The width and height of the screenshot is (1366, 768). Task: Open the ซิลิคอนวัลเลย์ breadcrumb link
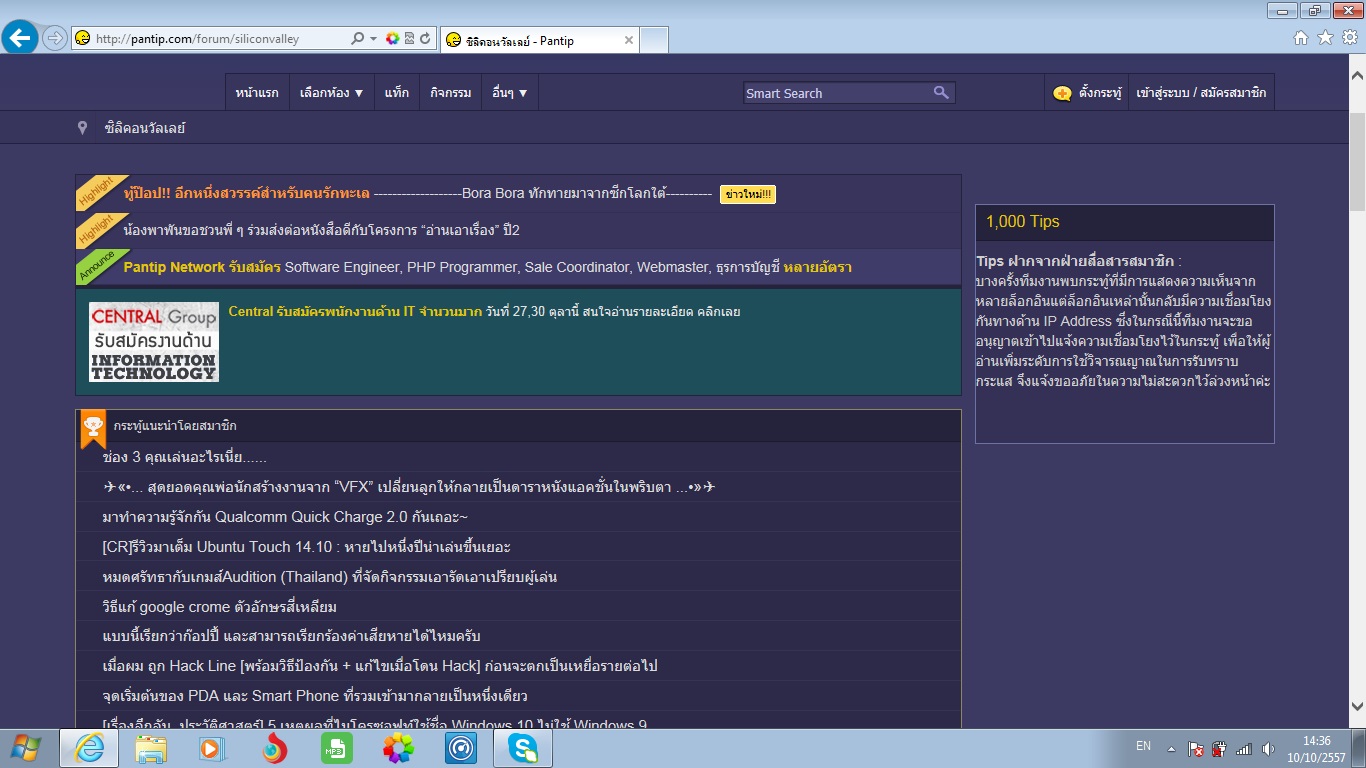[145, 128]
